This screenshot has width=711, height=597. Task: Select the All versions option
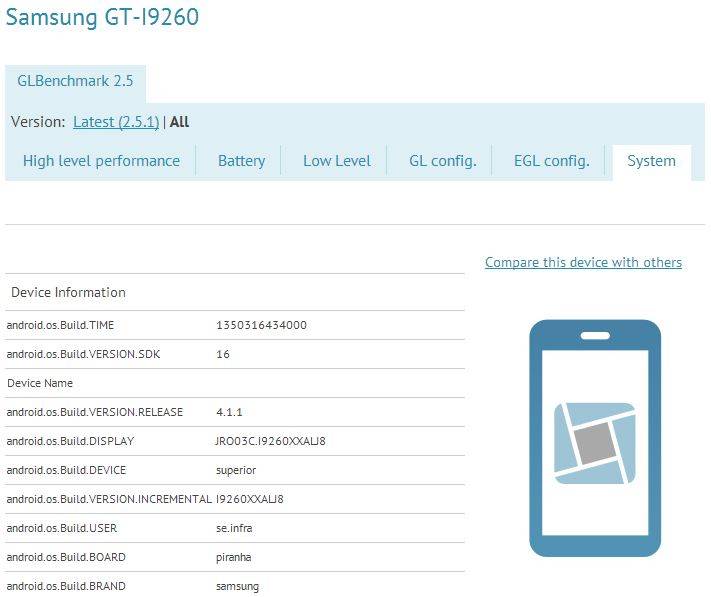pos(179,122)
